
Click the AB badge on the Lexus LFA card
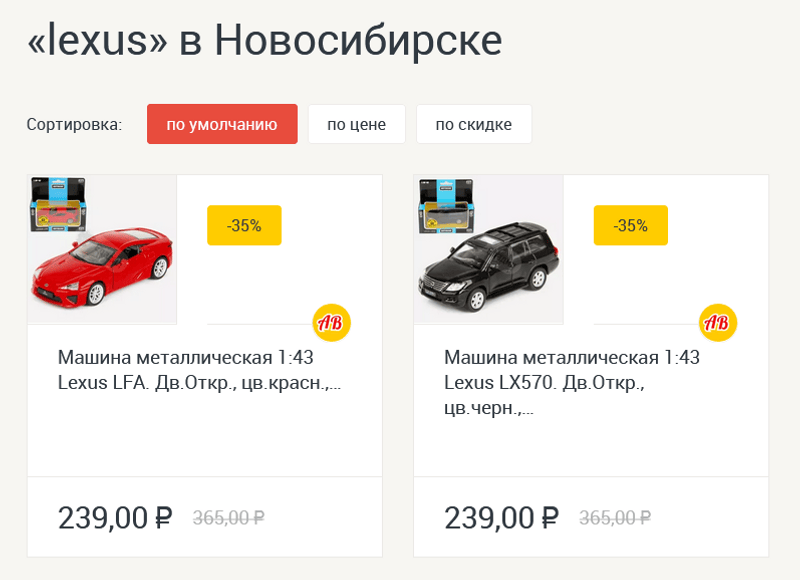tap(331, 322)
